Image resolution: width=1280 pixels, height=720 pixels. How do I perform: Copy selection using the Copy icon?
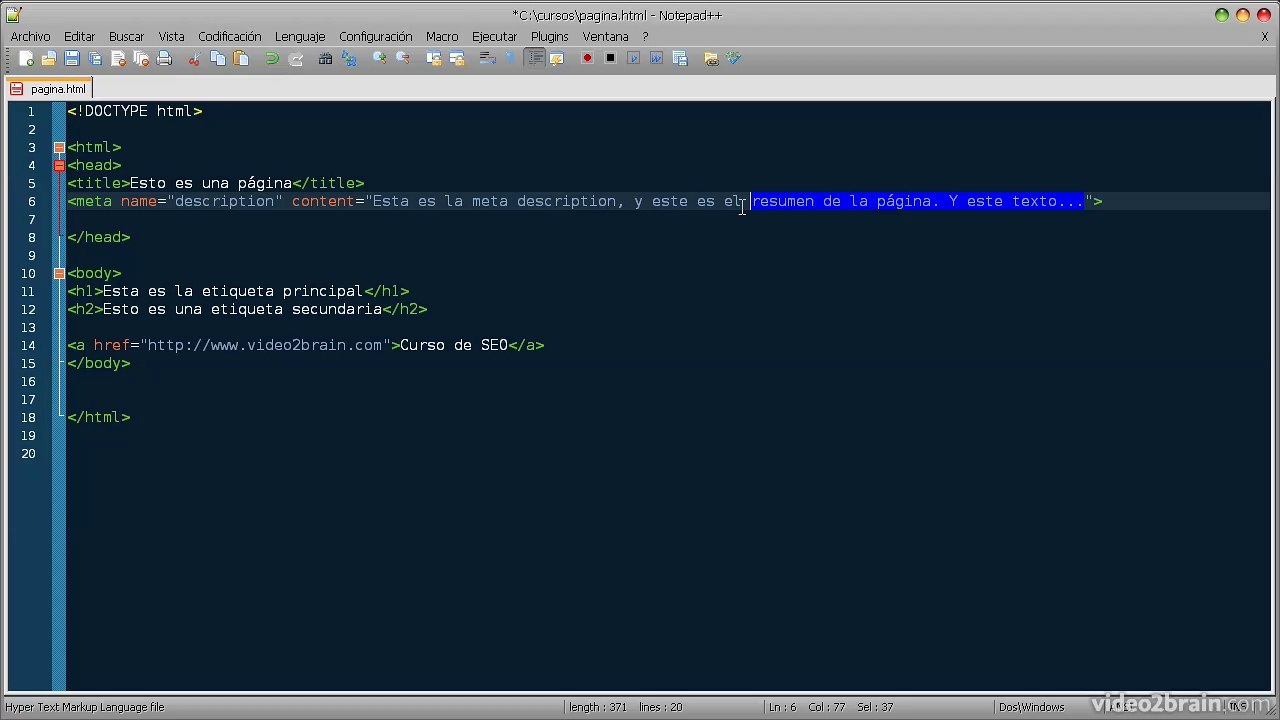(x=218, y=59)
